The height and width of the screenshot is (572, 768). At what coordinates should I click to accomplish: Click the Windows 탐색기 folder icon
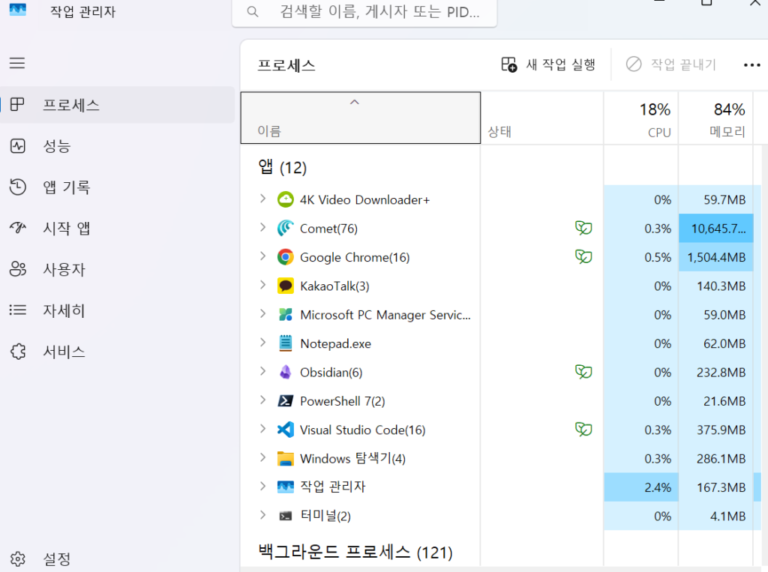[286, 458]
